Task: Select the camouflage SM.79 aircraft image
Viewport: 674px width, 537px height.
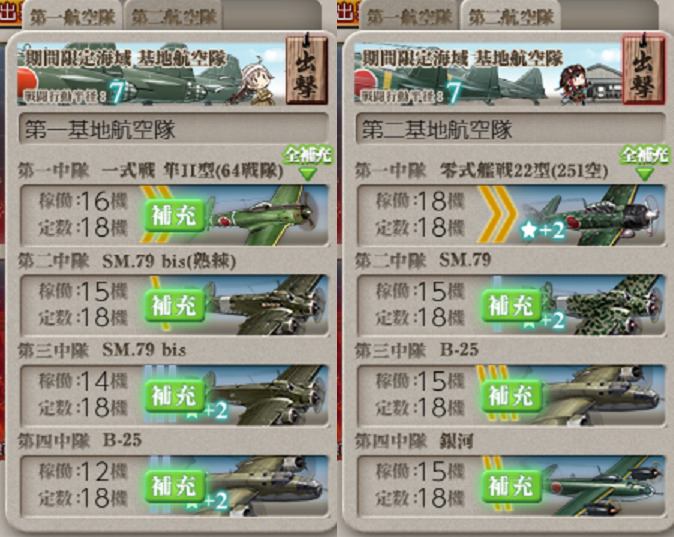Action: (x=604, y=305)
